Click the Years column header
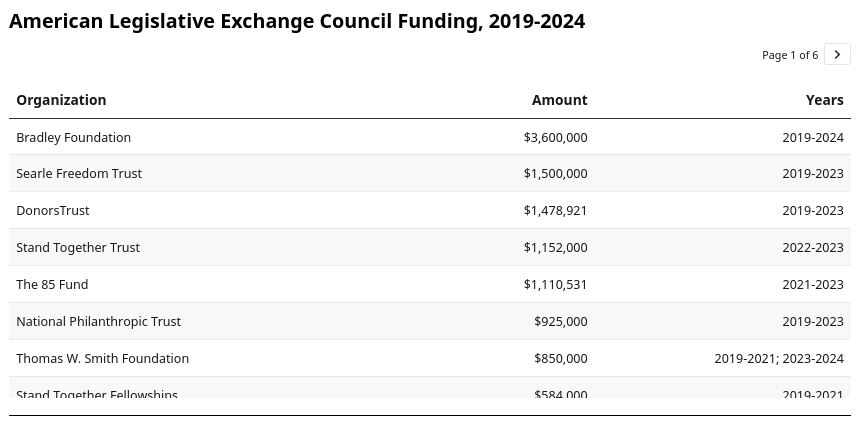The image size is (857, 427). pos(824,100)
